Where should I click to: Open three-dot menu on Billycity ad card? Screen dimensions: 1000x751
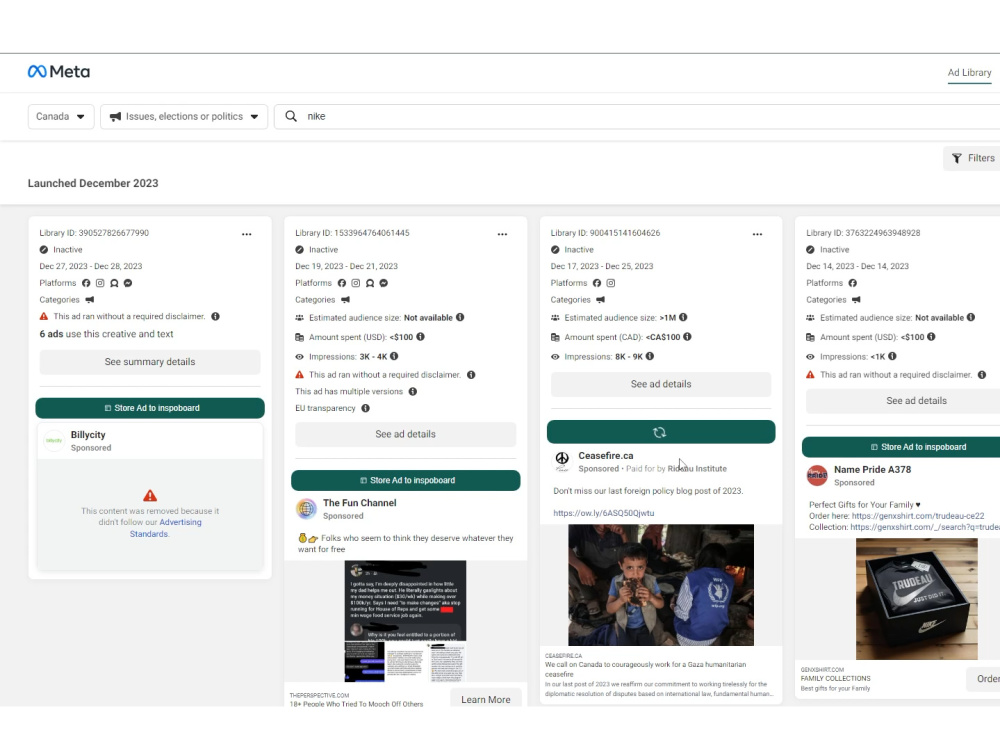(247, 234)
